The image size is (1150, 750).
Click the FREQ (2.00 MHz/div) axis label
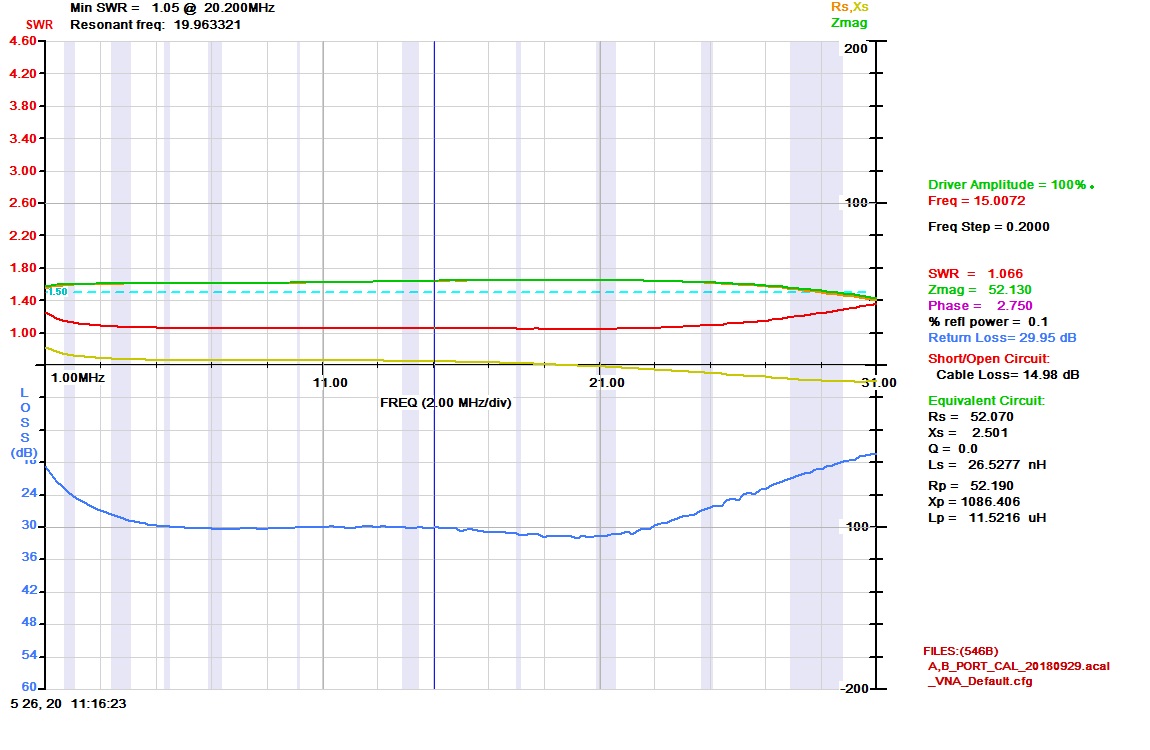(446, 403)
